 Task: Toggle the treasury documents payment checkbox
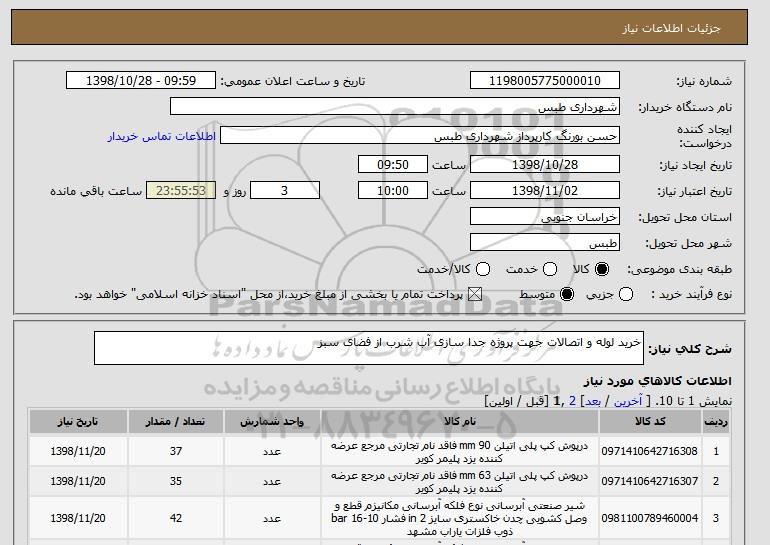(x=474, y=295)
